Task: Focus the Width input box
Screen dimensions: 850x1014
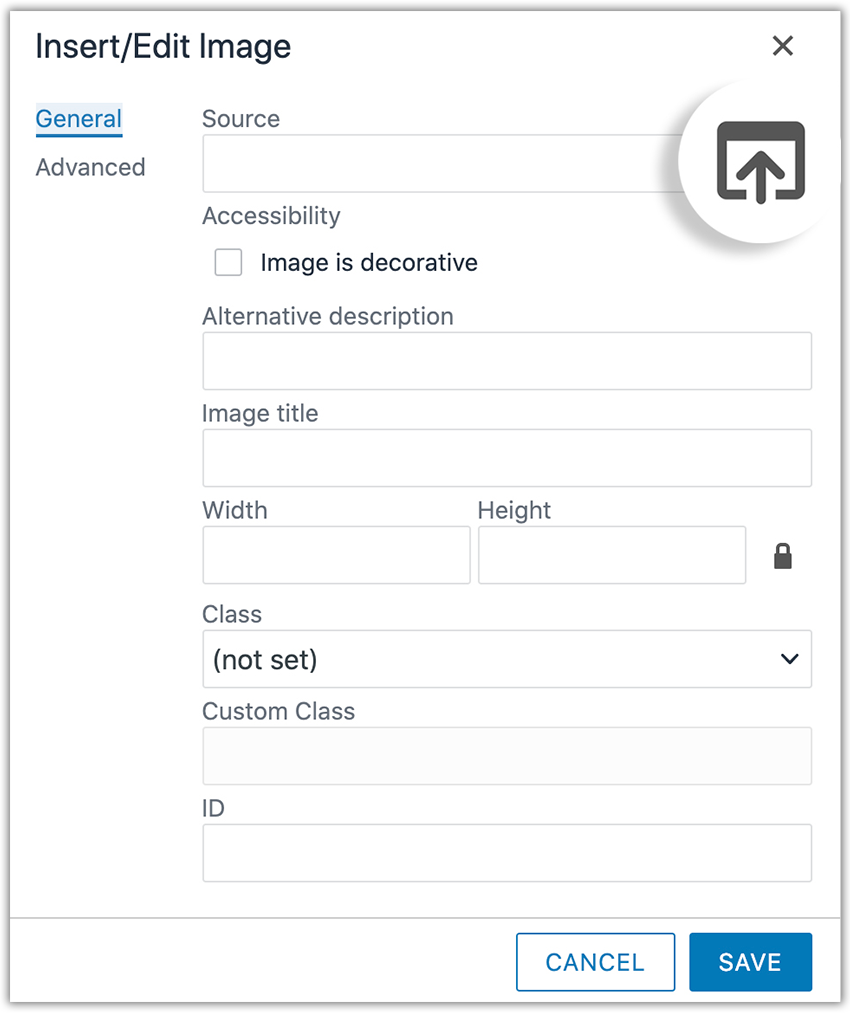Action: (336, 555)
